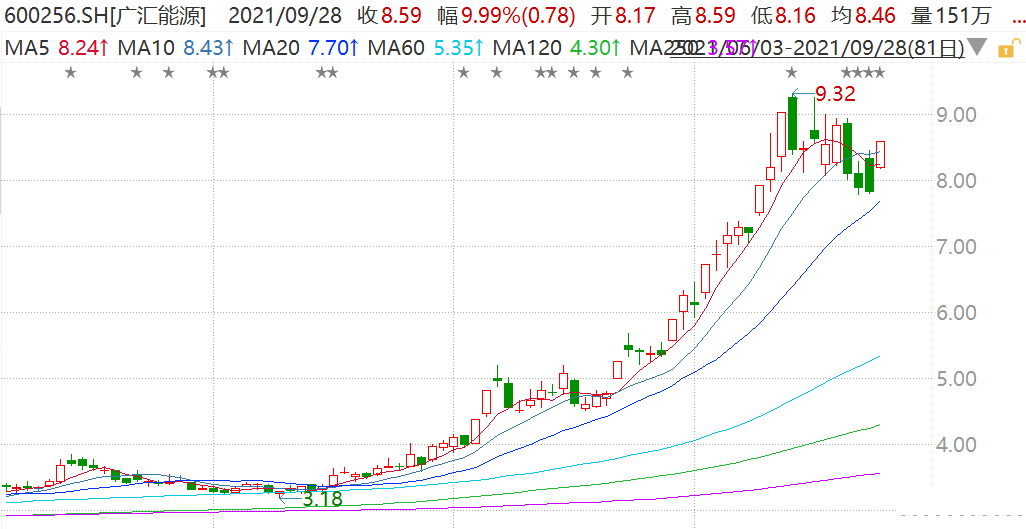
Task: Click the 3.18 lowest price annotation
Action: (x=321, y=497)
